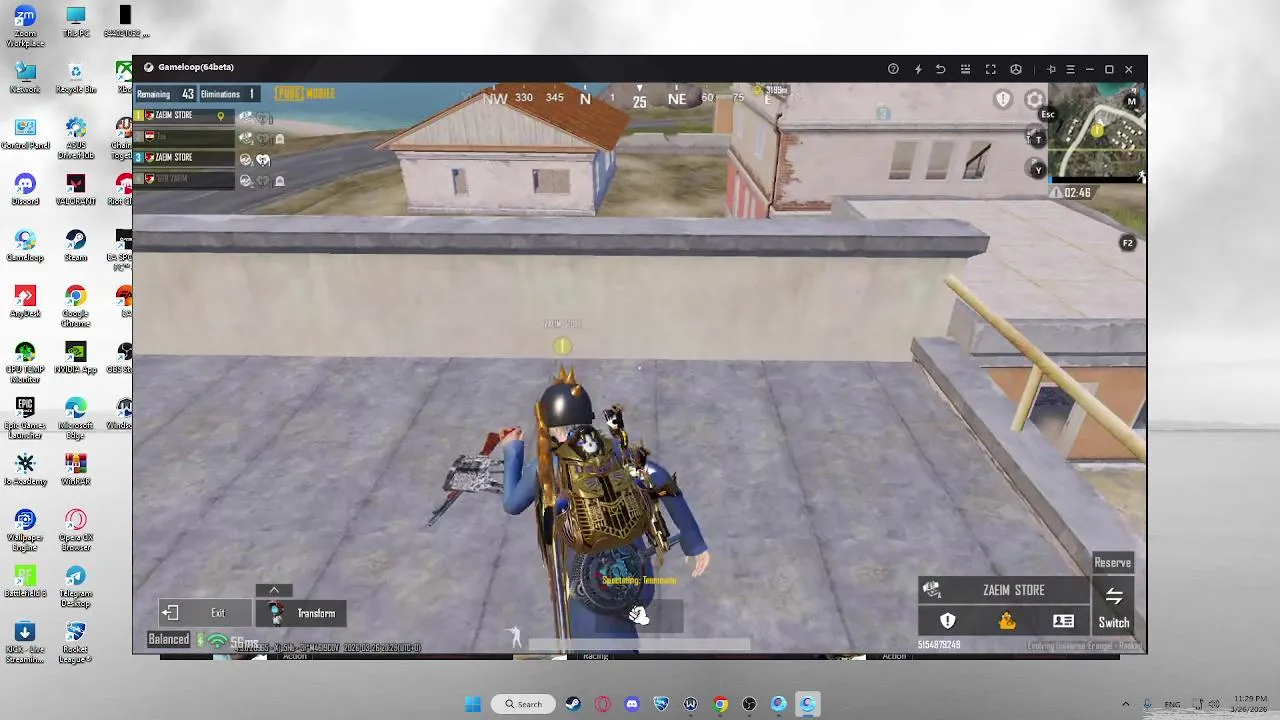Click the ZAEIM STORE spectated player name
Image resolution: width=1280 pixels, height=720 pixels.
coord(1013,590)
